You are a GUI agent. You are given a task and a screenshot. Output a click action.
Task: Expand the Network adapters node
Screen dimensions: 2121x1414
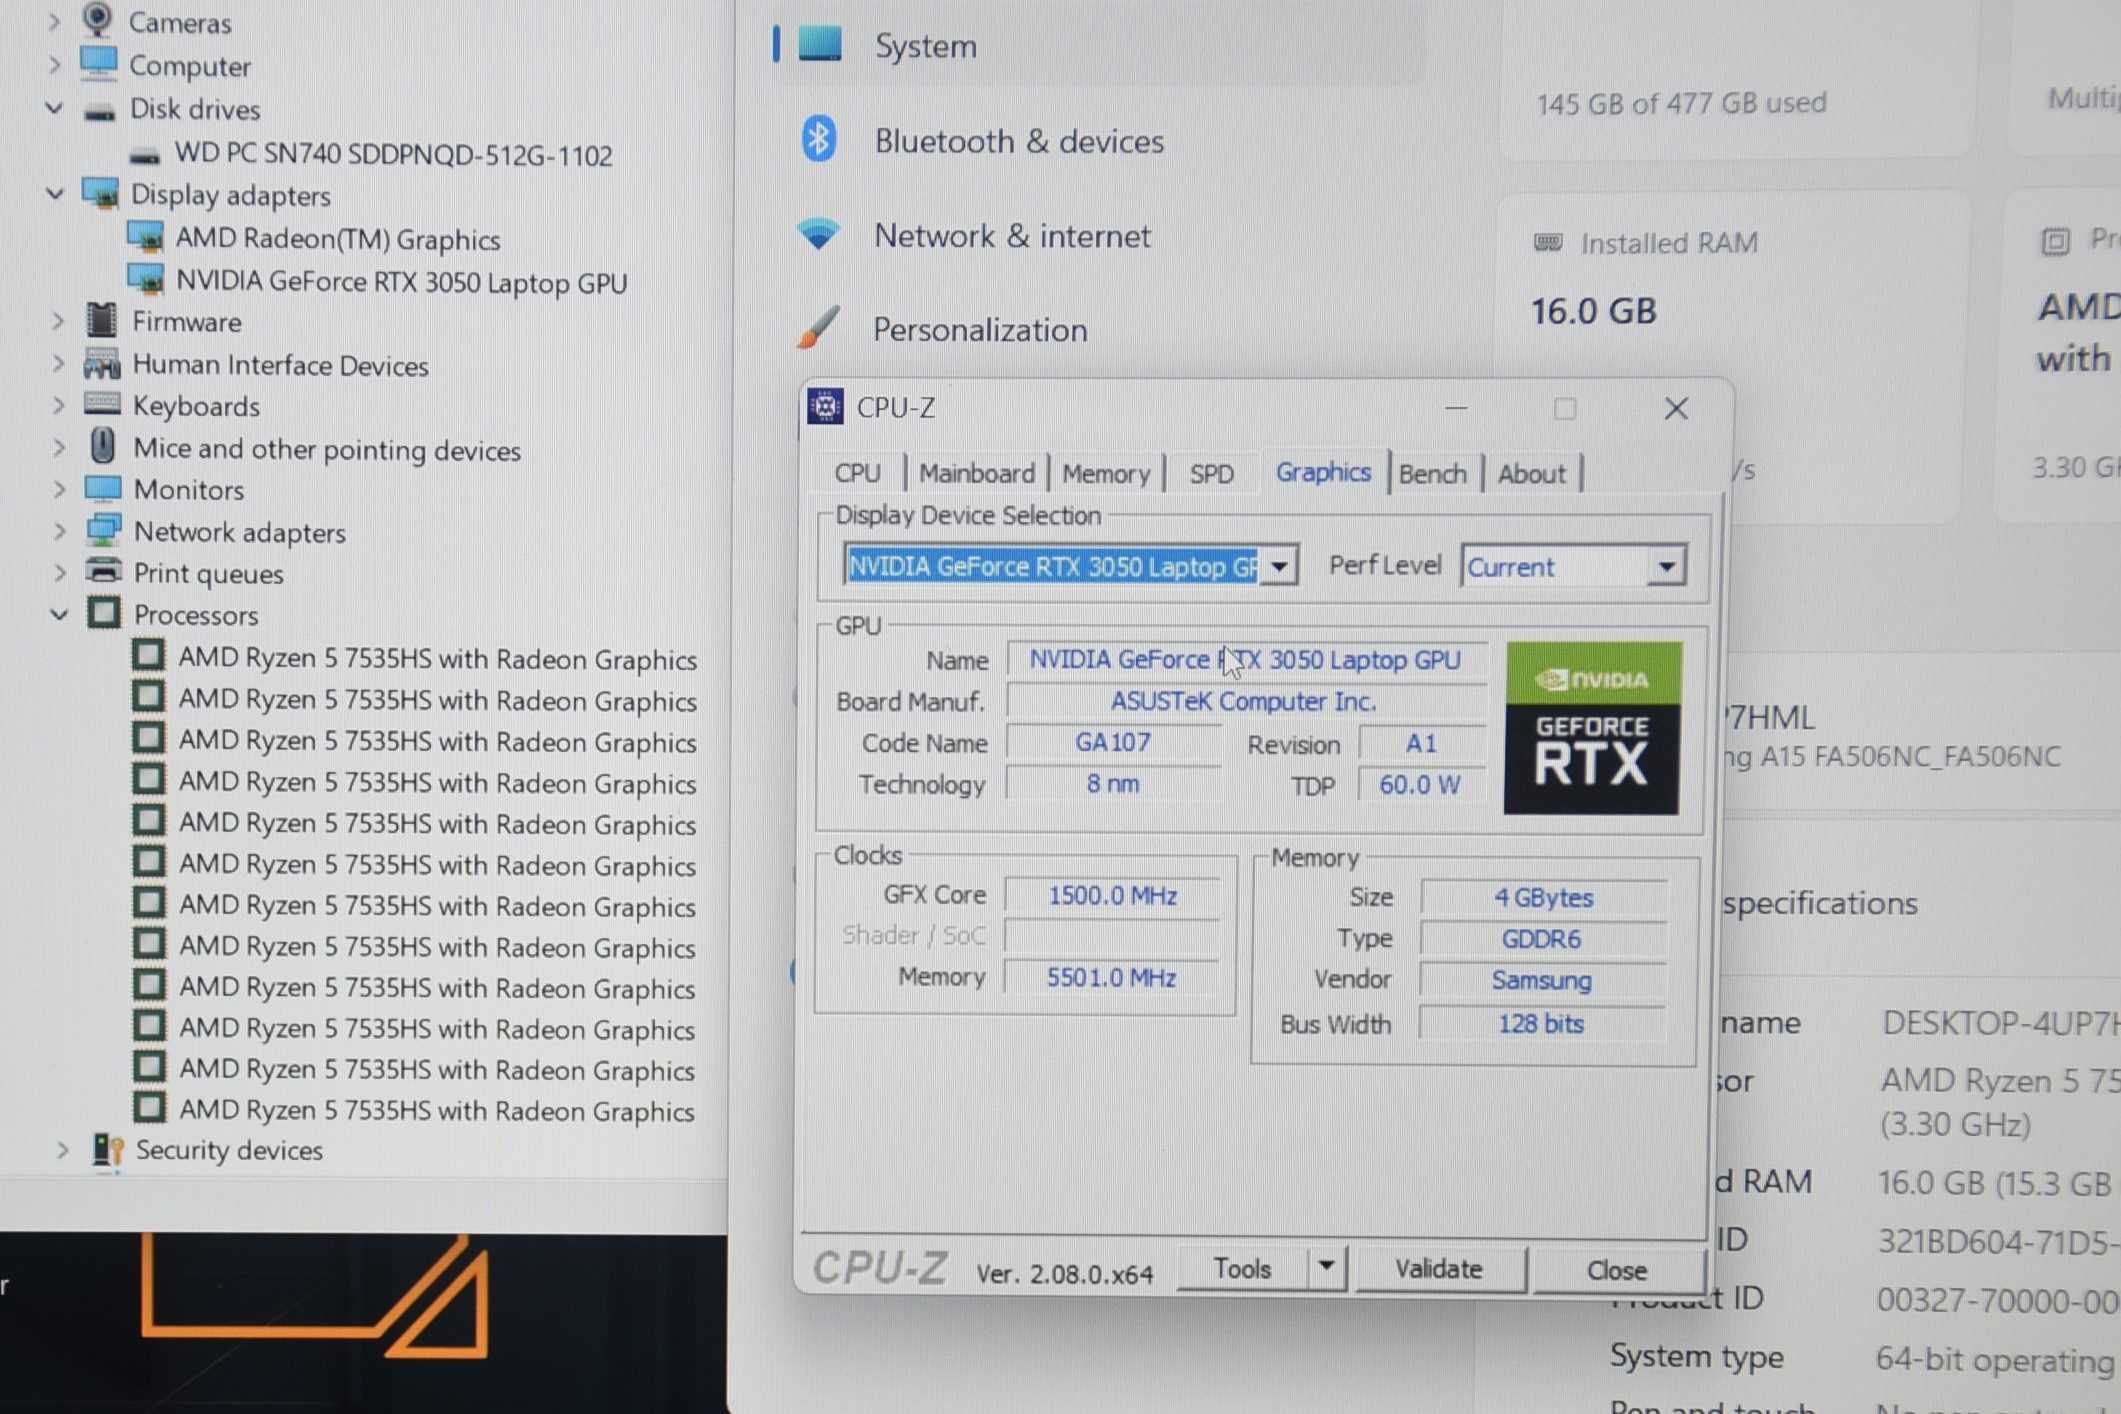click(59, 532)
